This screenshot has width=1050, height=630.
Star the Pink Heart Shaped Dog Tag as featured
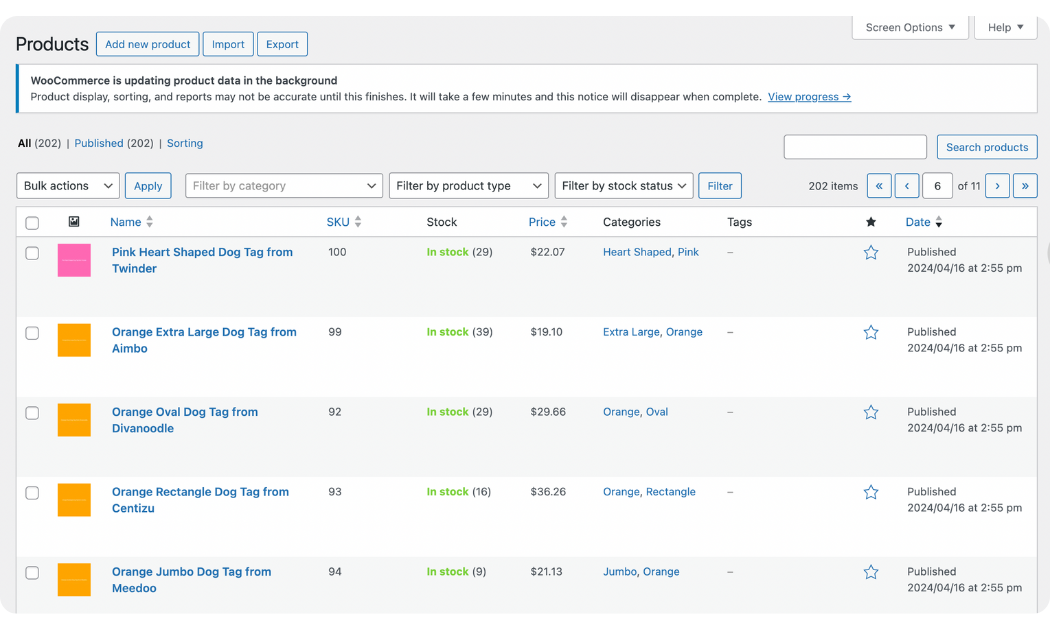click(870, 253)
